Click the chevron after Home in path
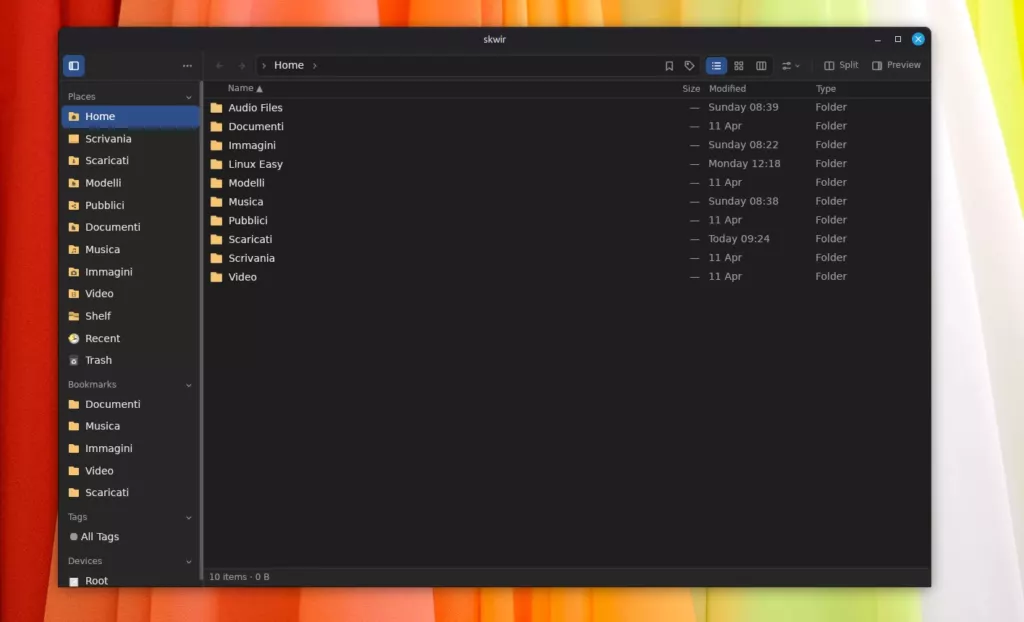1024x622 pixels. click(x=315, y=65)
